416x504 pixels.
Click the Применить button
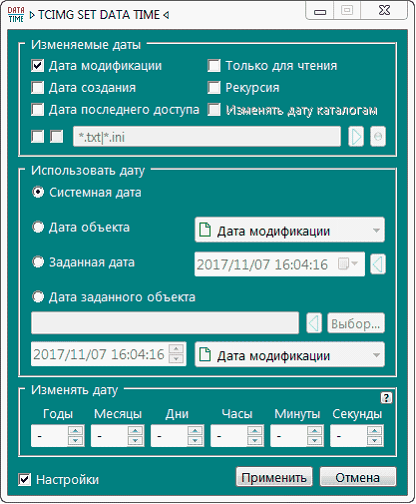pyautogui.click(x=274, y=477)
